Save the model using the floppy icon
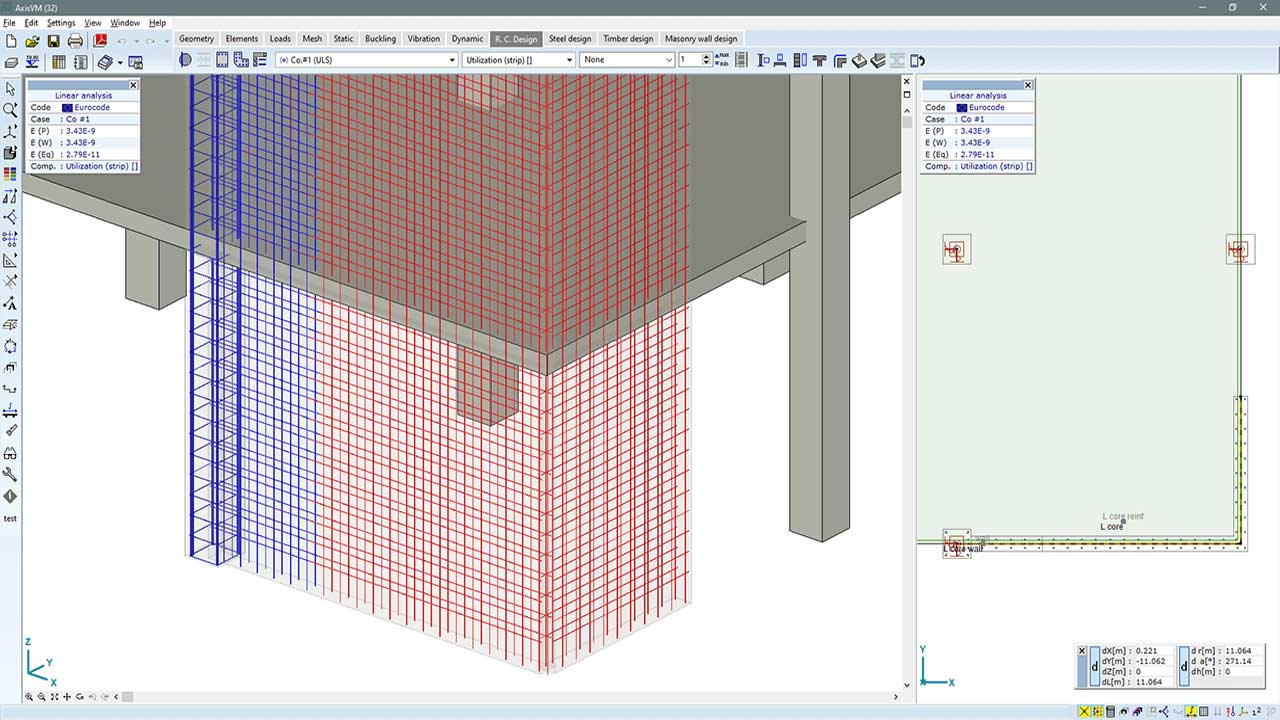Screen dimensions: 1280x720 coord(53,41)
